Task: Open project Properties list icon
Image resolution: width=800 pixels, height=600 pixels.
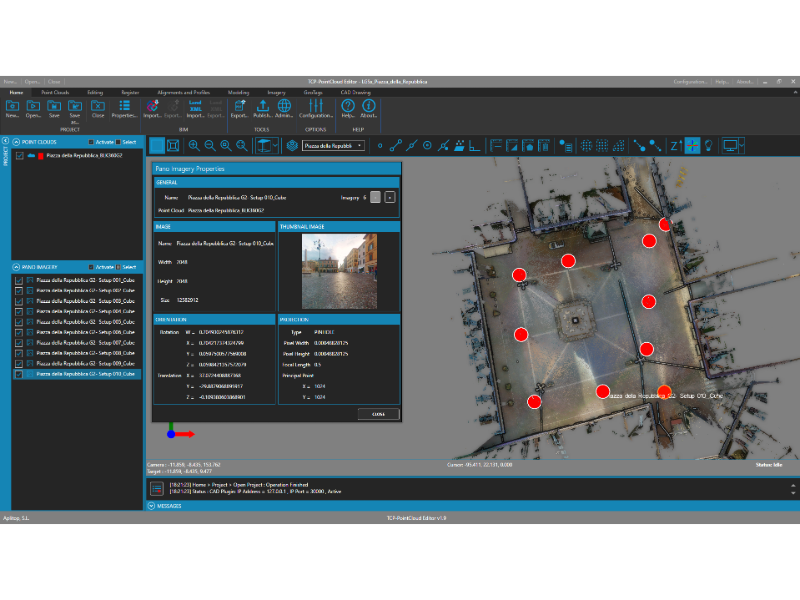Action: point(124,109)
